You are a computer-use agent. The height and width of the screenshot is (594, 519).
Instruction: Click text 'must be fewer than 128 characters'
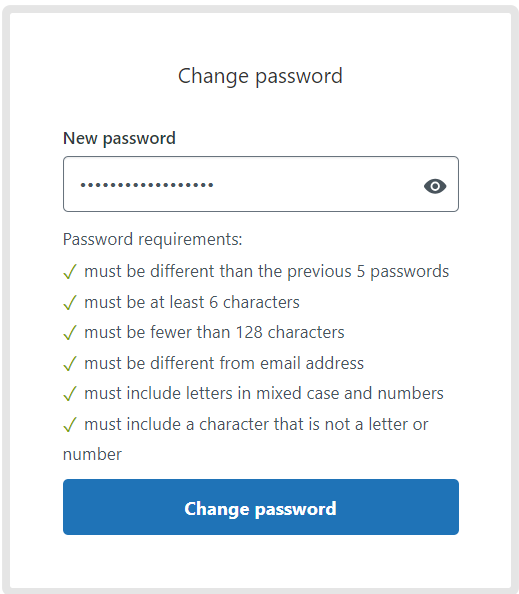pos(214,333)
